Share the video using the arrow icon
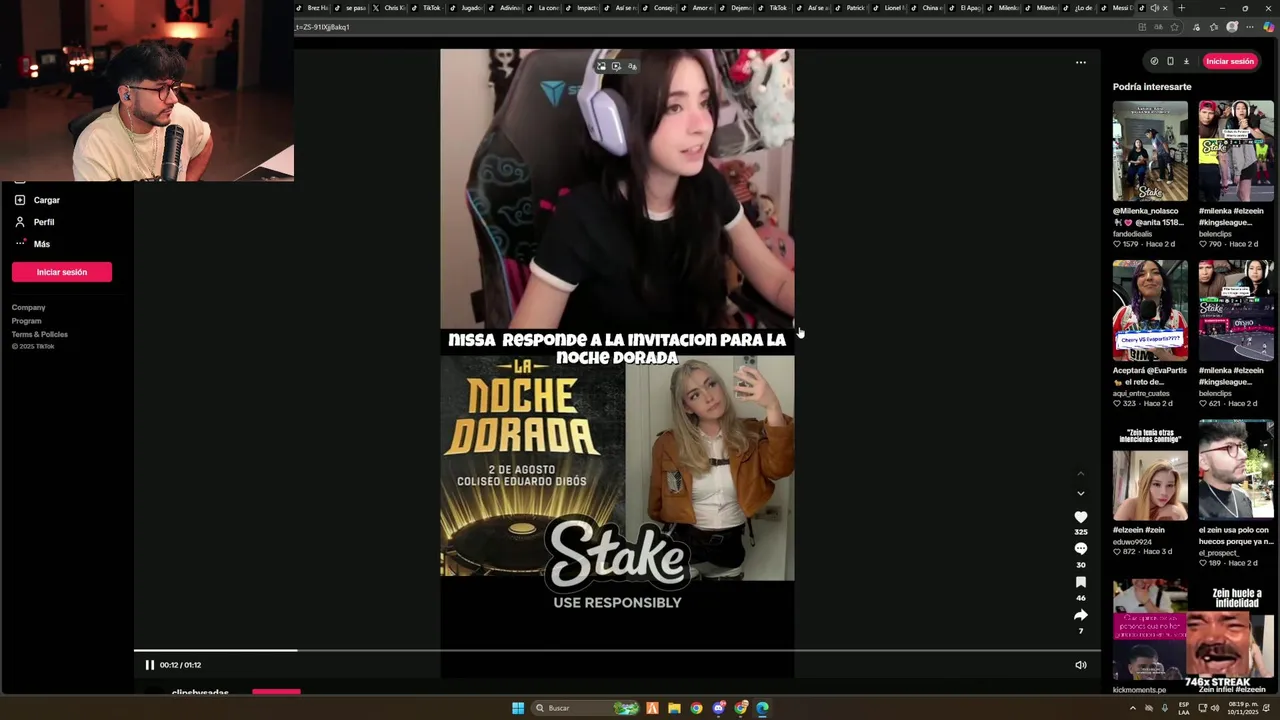The image size is (1280, 720). (x=1080, y=615)
